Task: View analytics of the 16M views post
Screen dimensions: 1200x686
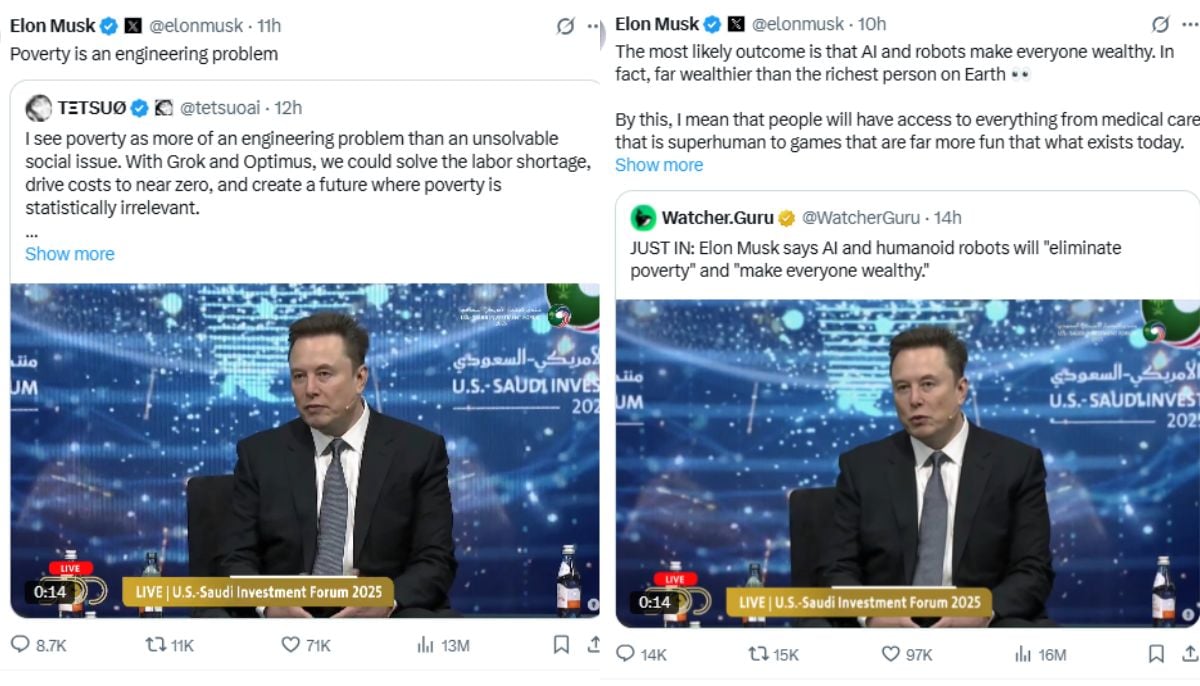Action: [x=1023, y=654]
